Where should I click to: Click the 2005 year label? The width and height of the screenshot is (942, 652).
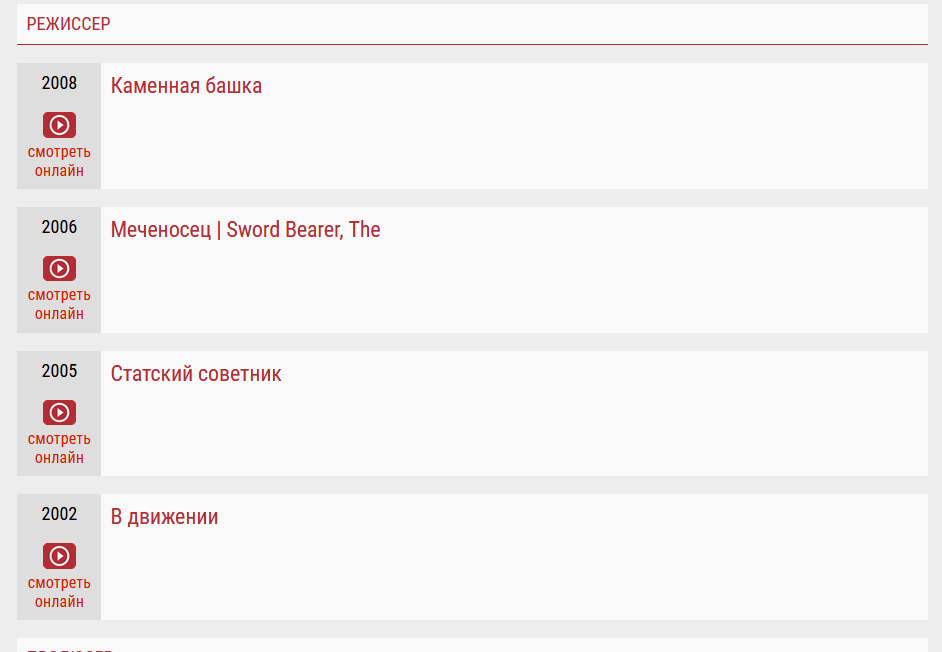pyautogui.click(x=59, y=371)
